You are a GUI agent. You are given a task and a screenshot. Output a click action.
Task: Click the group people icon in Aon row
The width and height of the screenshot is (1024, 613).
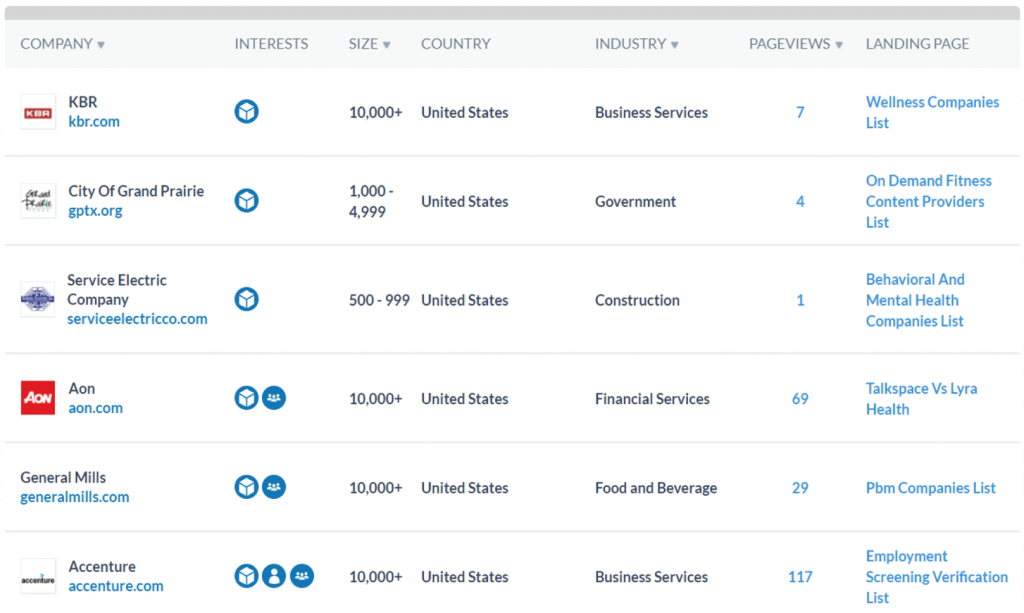point(274,398)
